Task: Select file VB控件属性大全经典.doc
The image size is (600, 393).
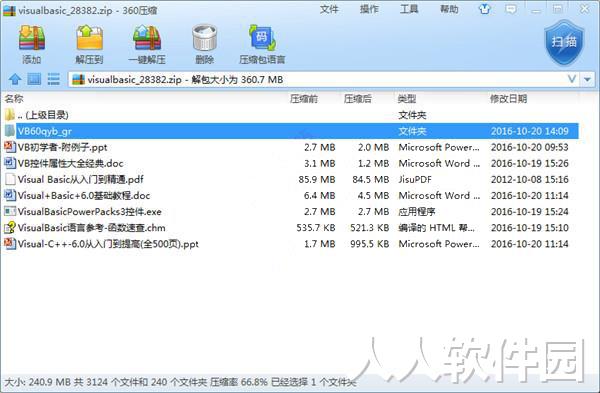Action: (x=70, y=163)
